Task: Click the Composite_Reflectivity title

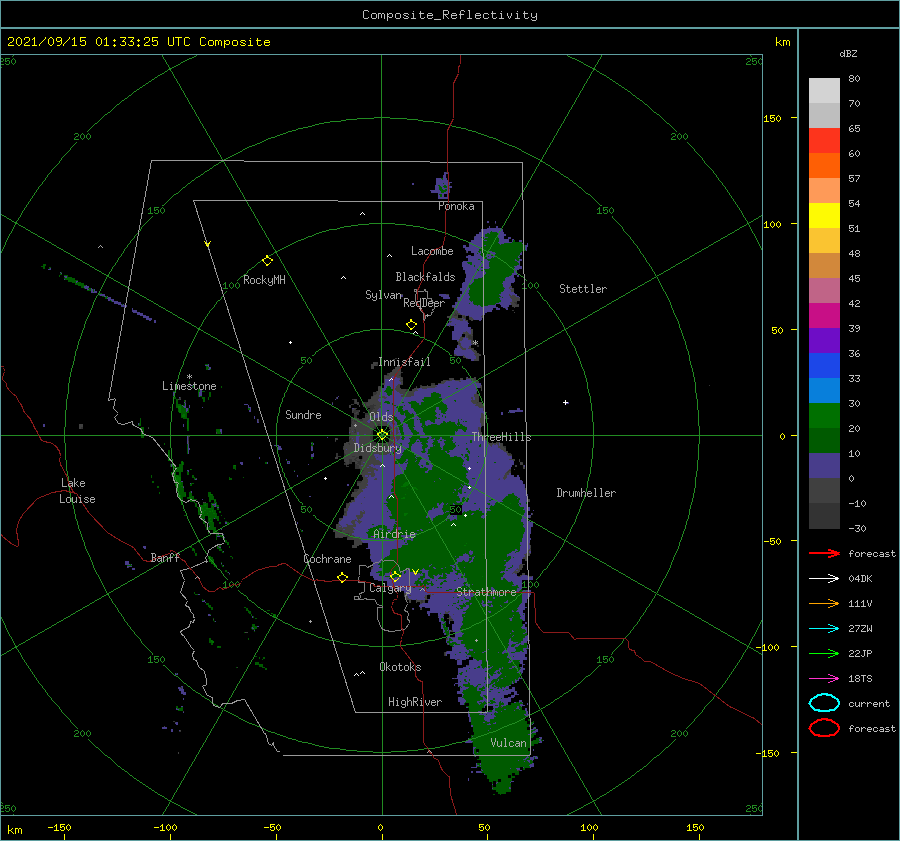Action: click(x=449, y=15)
